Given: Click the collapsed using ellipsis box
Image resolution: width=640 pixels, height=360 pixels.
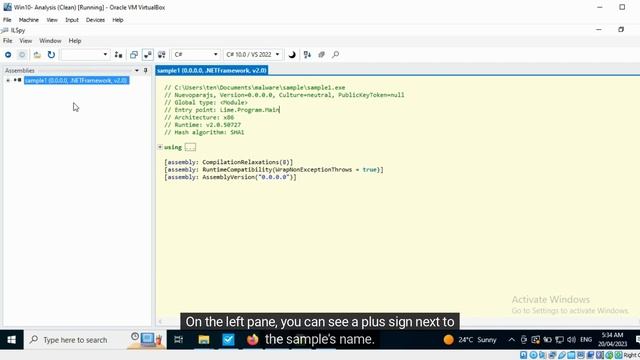Looking at the screenshot, I should pyautogui.click(x=190, y=147).
